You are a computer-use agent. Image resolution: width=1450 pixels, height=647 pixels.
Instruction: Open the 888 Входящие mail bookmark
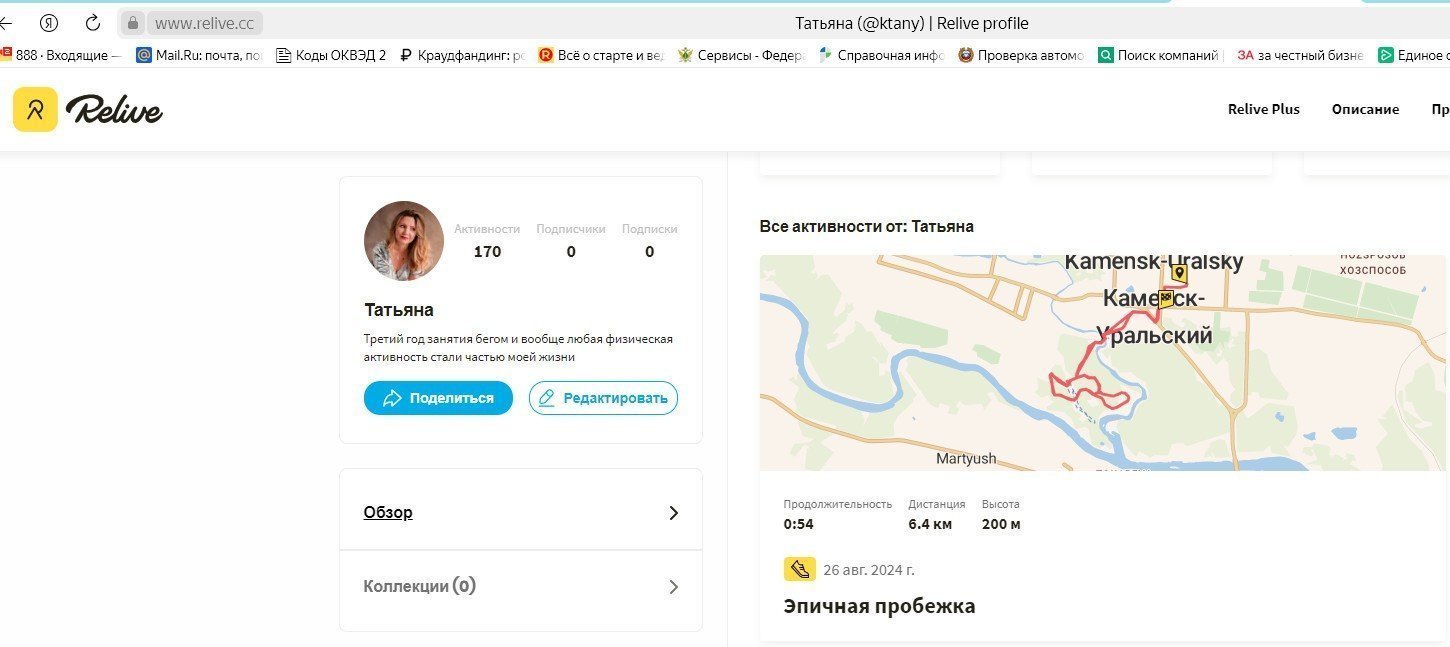[61, 55]
